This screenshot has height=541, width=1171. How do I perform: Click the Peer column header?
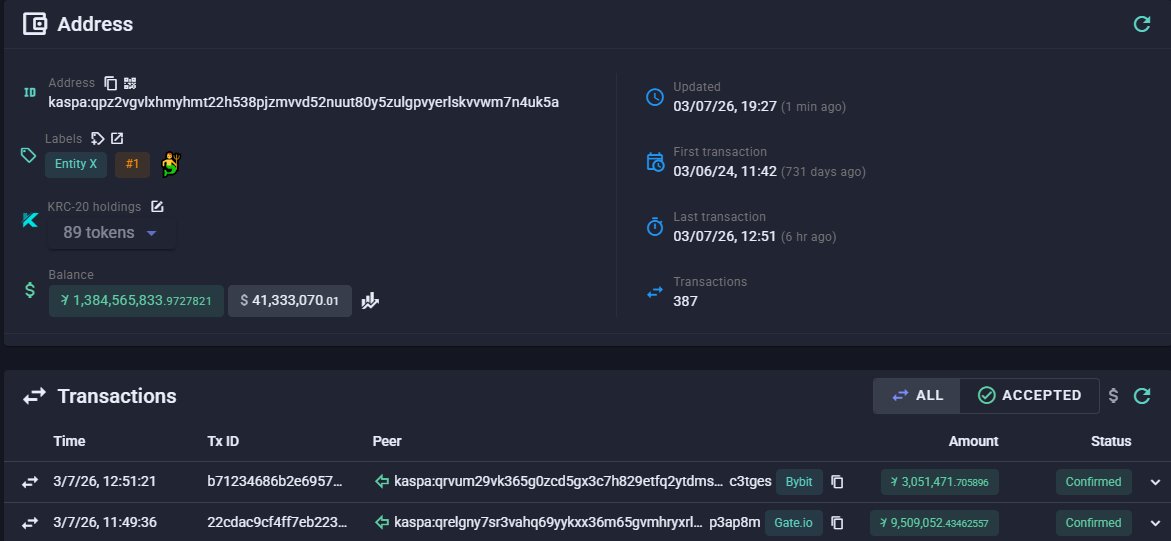tap(387, 441)
